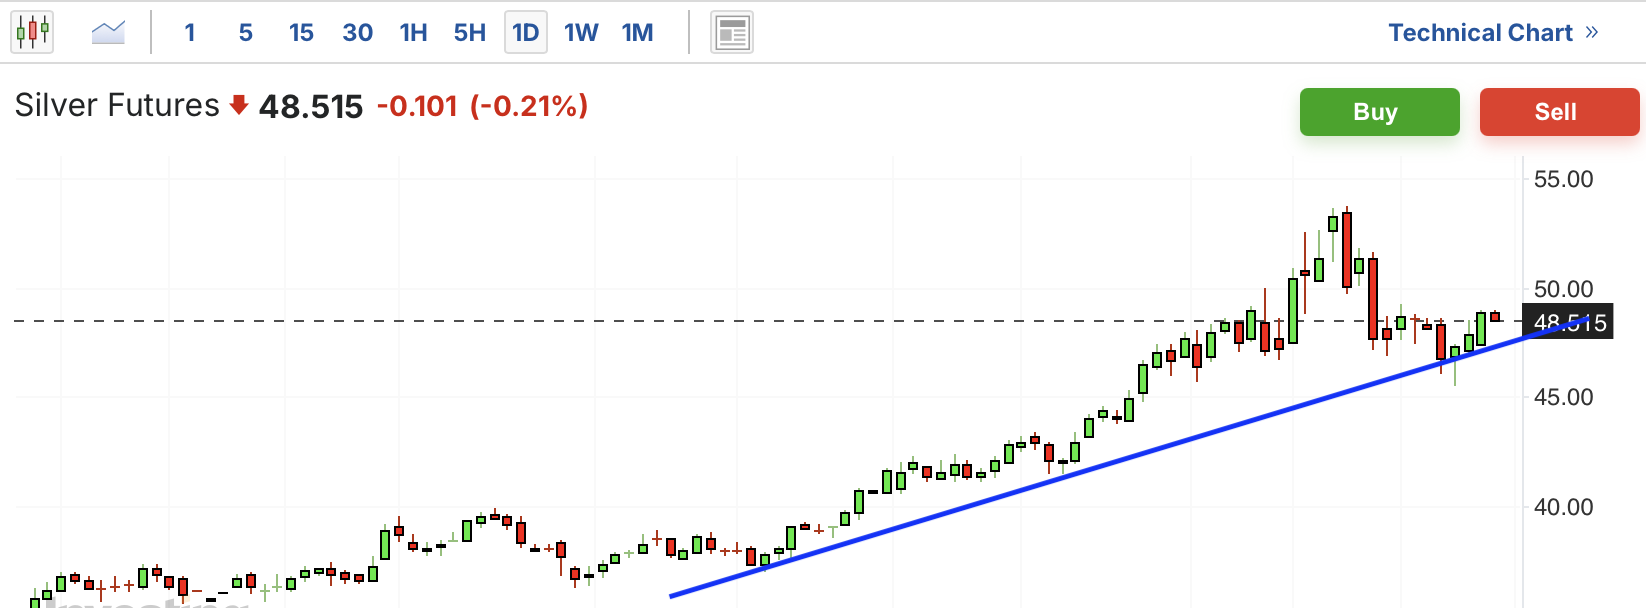Click the Technical Chart double-chevron arrow
1646x608 pixels.
[1591, 33]
